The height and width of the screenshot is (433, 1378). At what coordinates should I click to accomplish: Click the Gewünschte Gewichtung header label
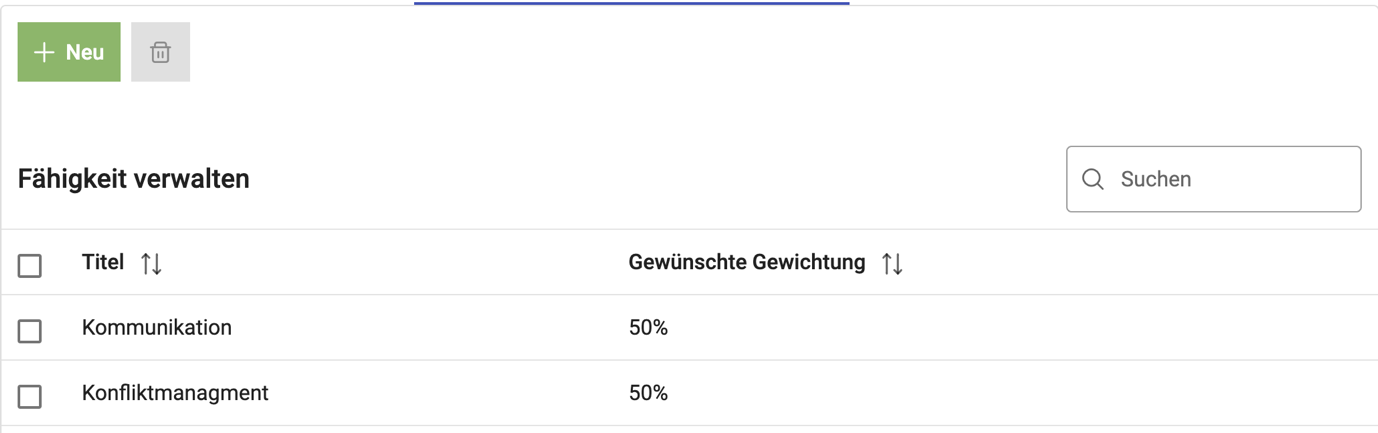click(x=746, y=263)
